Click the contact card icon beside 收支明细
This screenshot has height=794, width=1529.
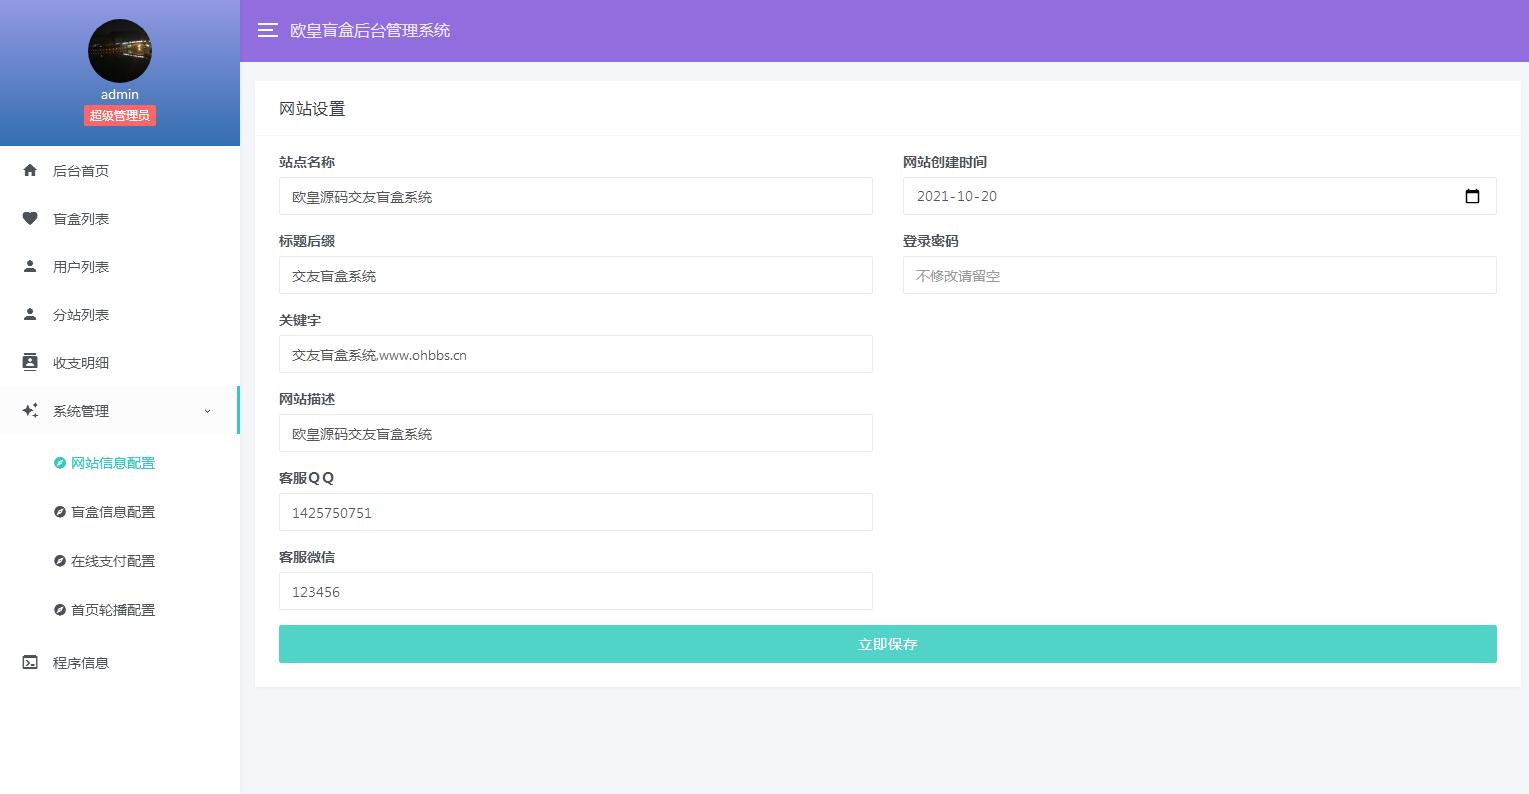pos(30,363)
